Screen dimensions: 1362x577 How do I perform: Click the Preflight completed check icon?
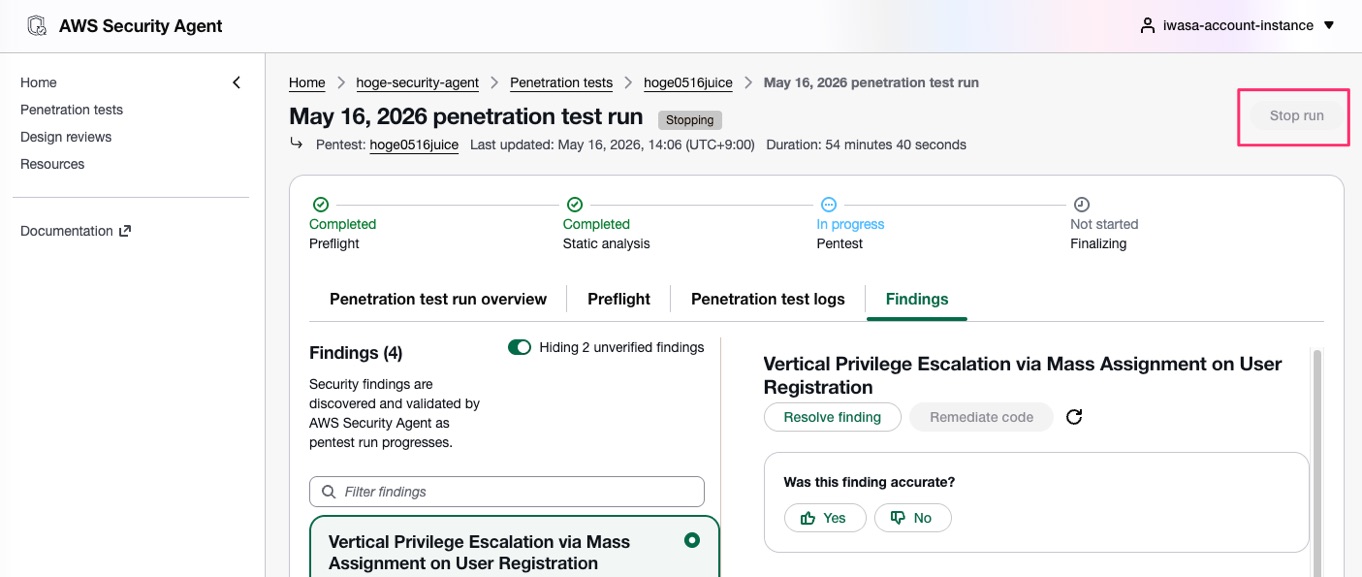(x=320, y=204)
